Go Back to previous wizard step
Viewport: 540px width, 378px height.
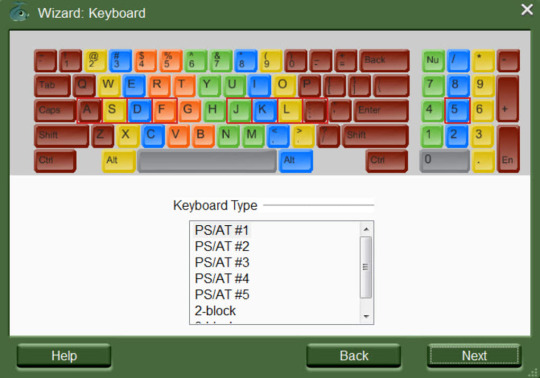354,356
